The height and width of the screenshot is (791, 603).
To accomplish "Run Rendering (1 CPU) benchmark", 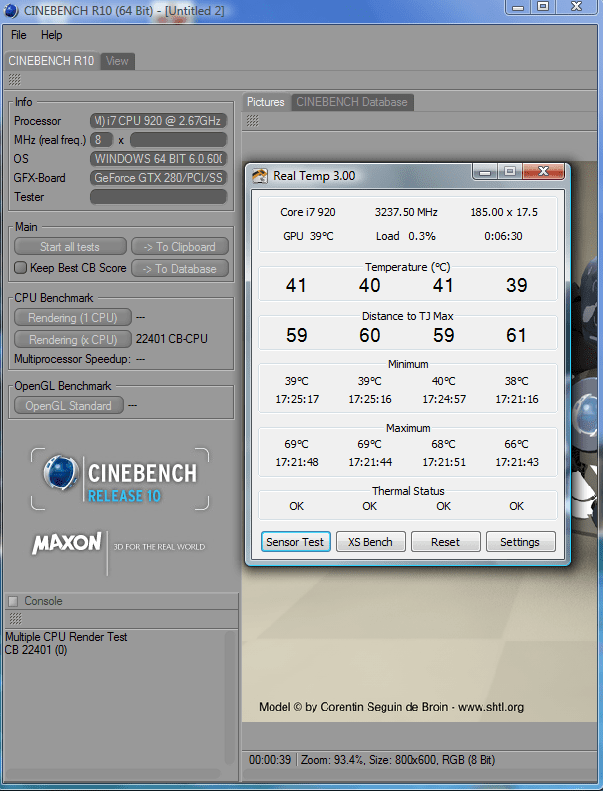I will (73, 318).
